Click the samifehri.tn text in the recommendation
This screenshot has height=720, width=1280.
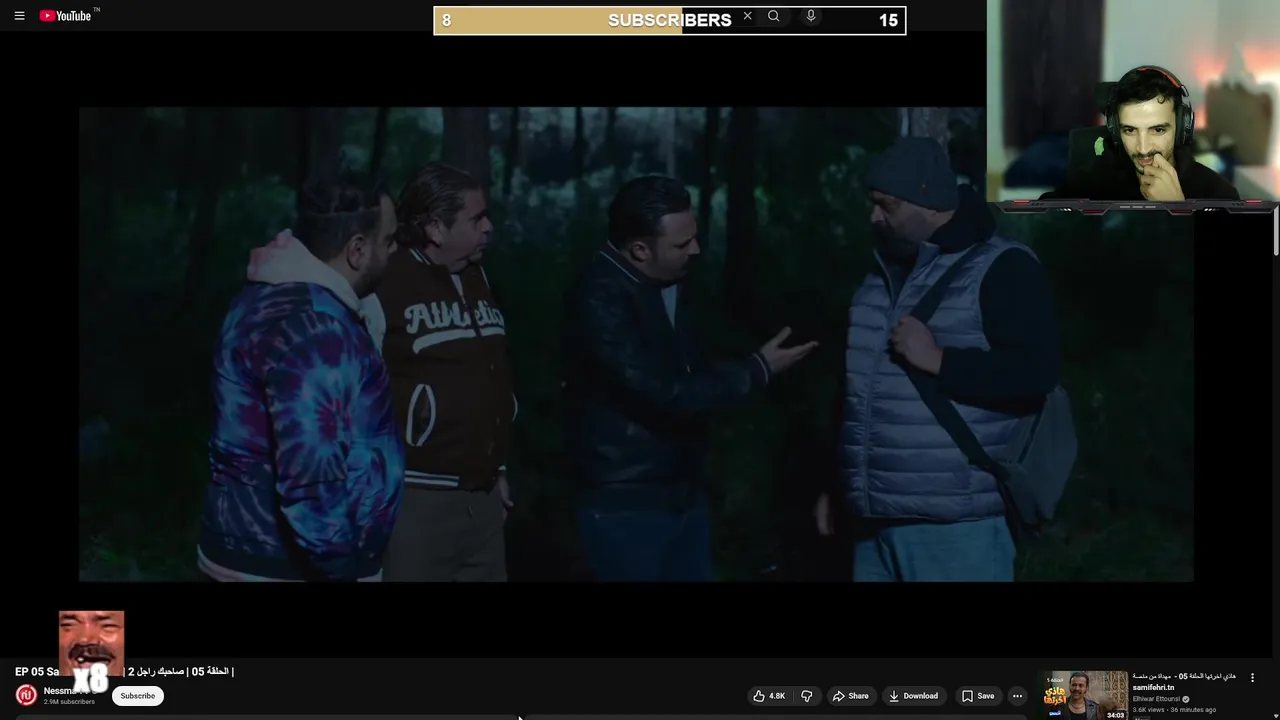click(x=1153, y=688)
